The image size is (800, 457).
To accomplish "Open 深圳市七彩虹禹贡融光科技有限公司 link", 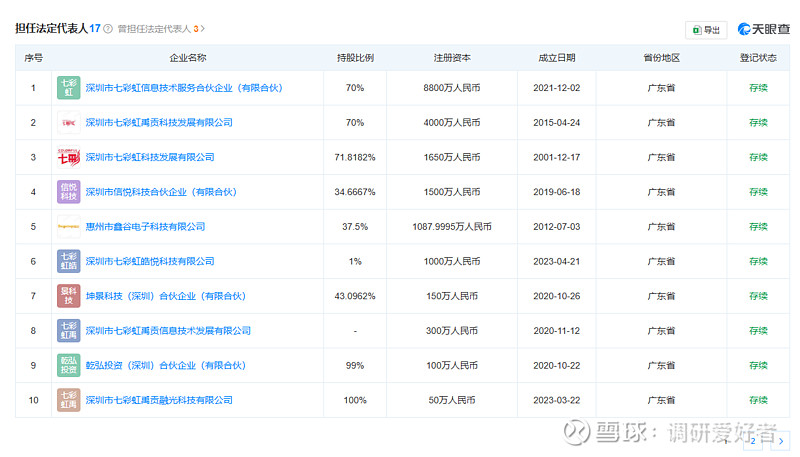I will pyautogui.click(x=159, y=400).
